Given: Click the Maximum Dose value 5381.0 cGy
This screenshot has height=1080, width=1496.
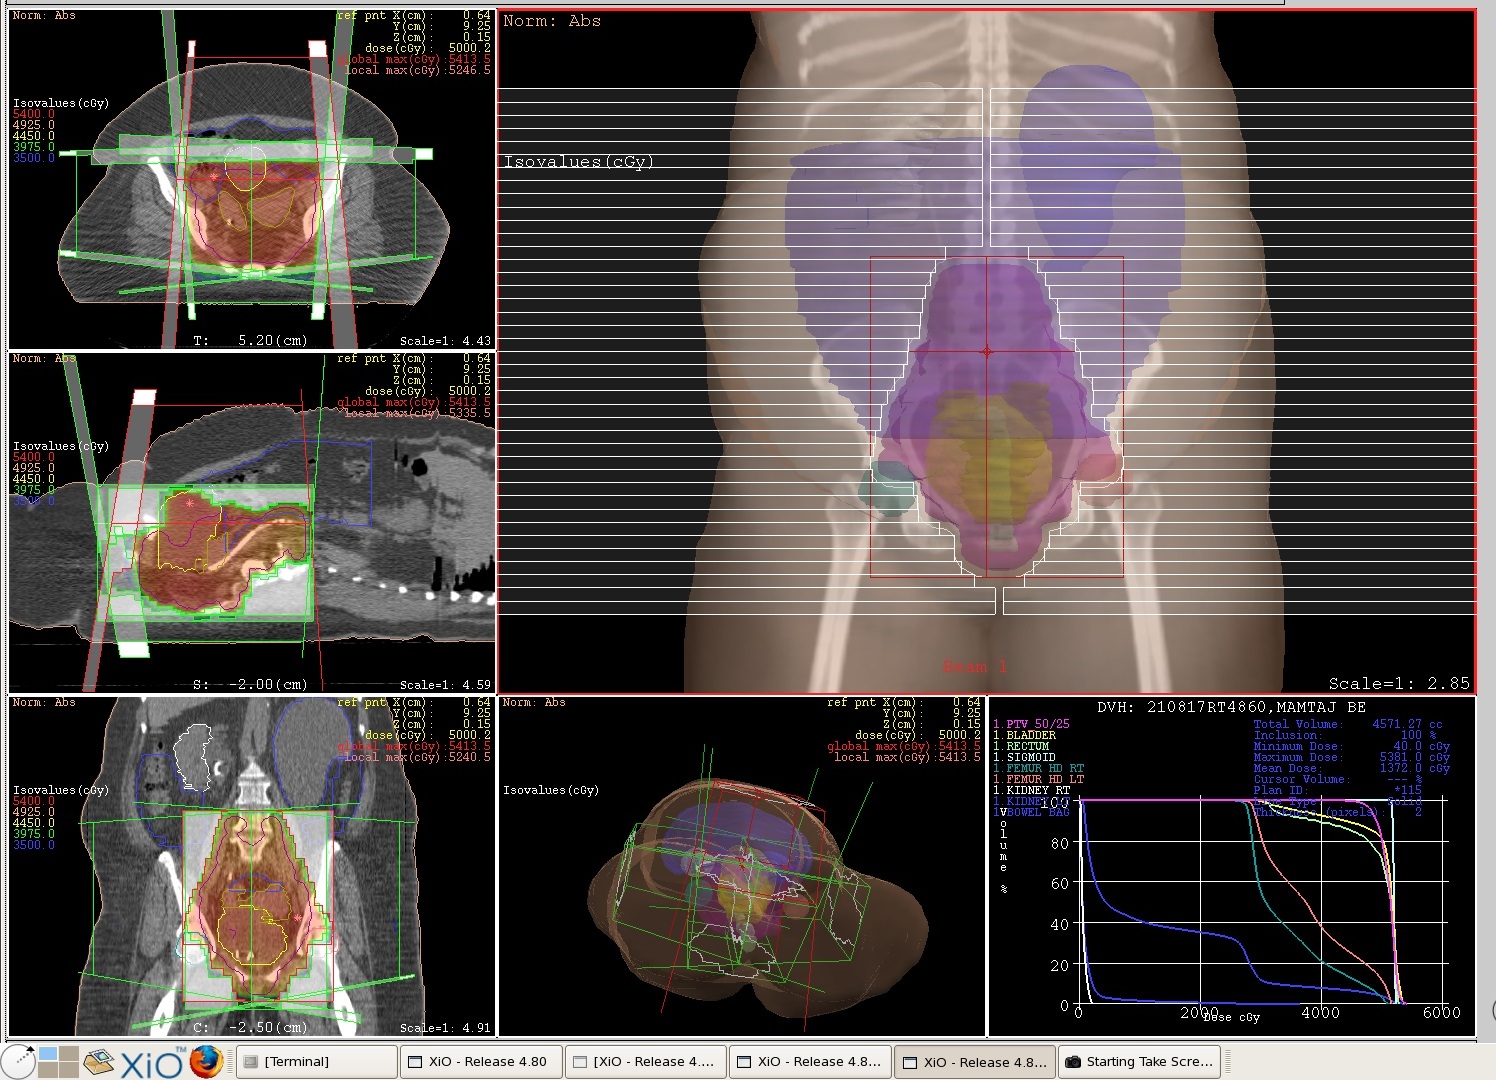Looking at the screenshot, I should (1415, 757).
